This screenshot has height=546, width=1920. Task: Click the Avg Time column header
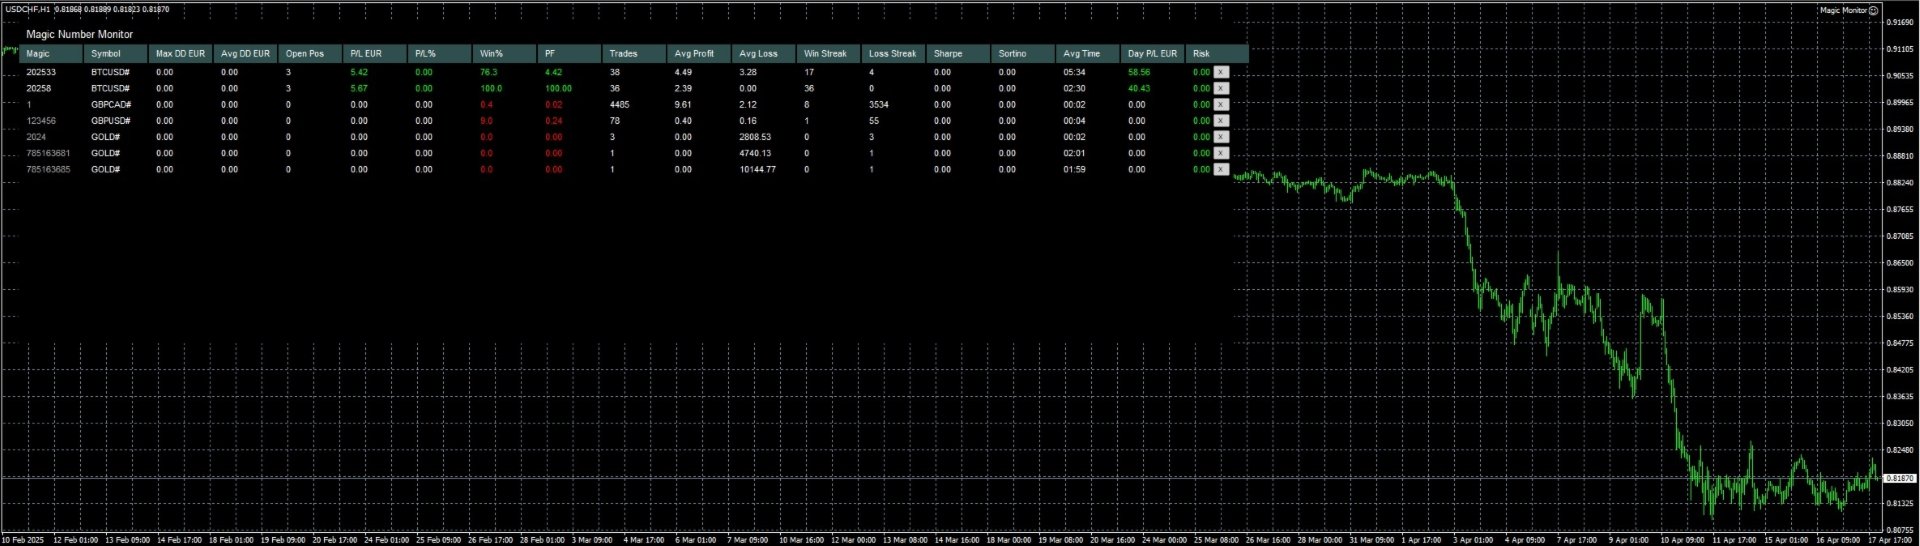1086,54
